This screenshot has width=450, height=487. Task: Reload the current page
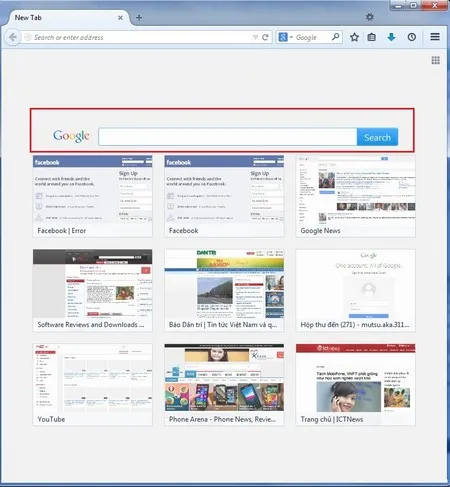point(265,37)
